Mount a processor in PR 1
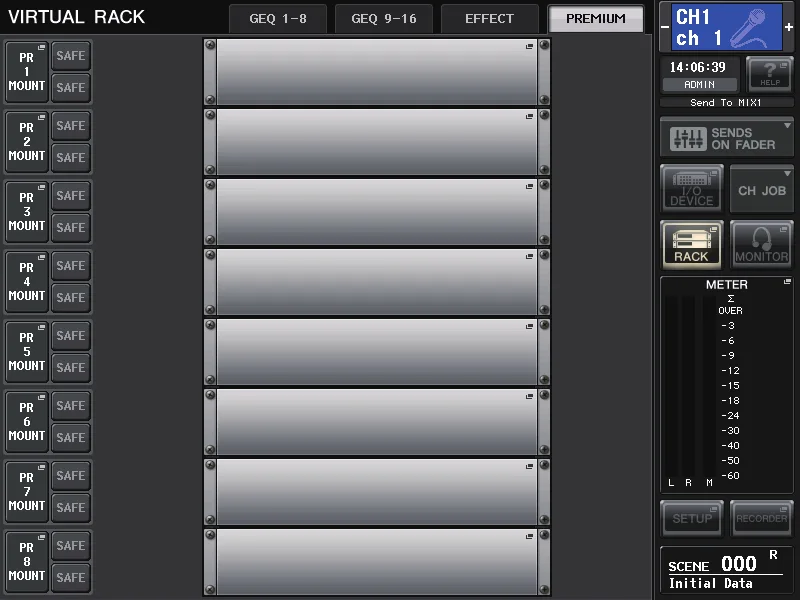This screenshot has width=800, height=600. (x=27, y=71)
